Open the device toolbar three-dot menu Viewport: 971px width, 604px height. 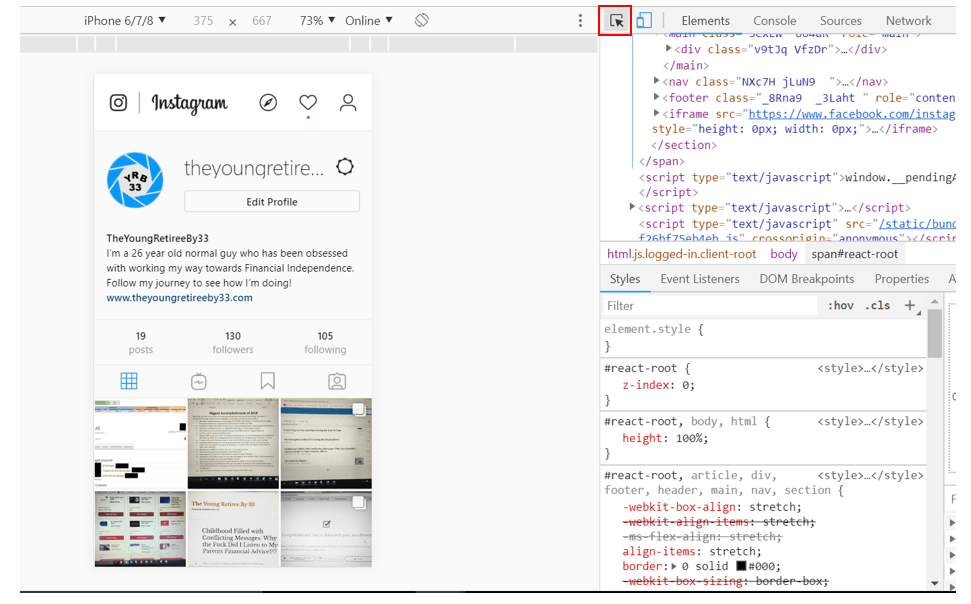click(x=580, y=20)
